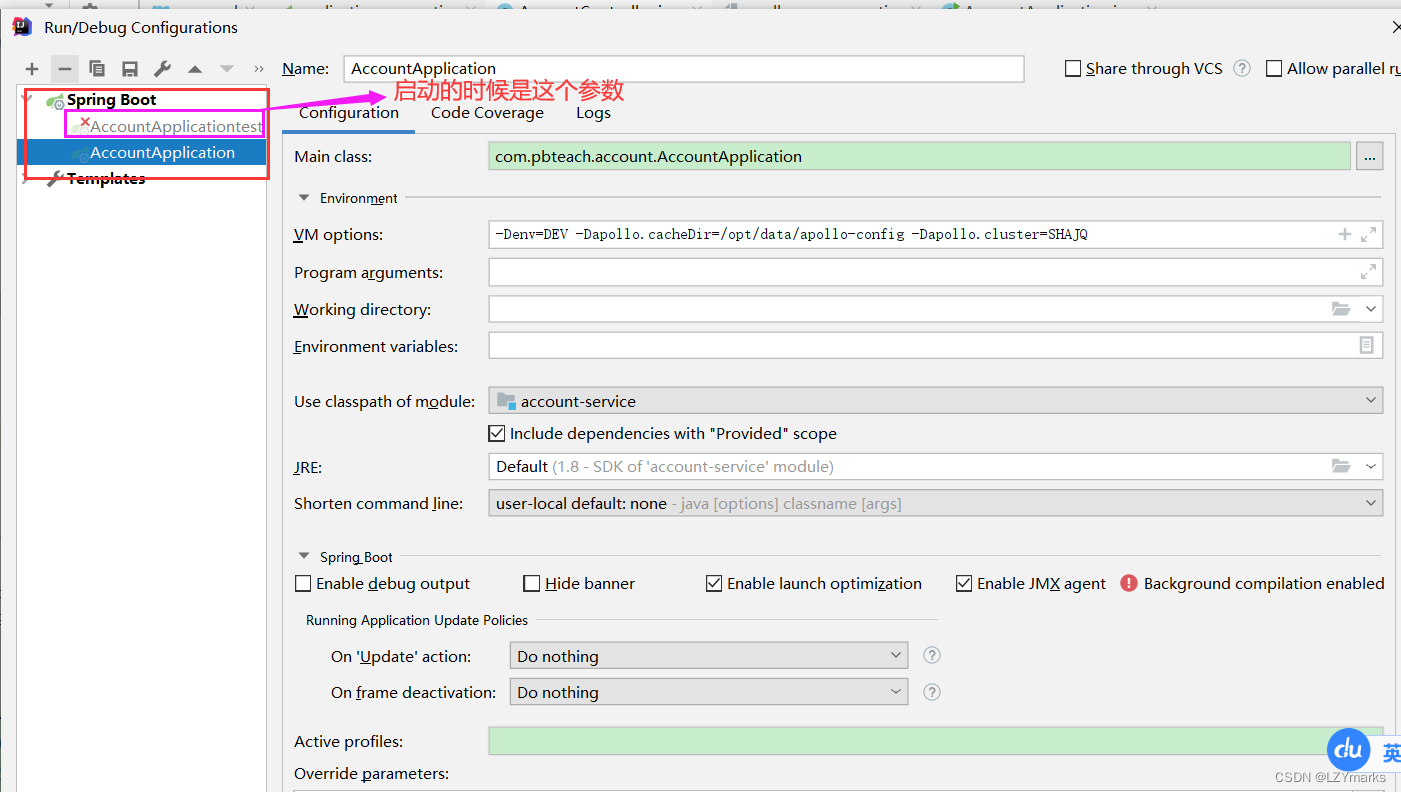Click the Background compilation enabled warning icon

pos(1129,583)
